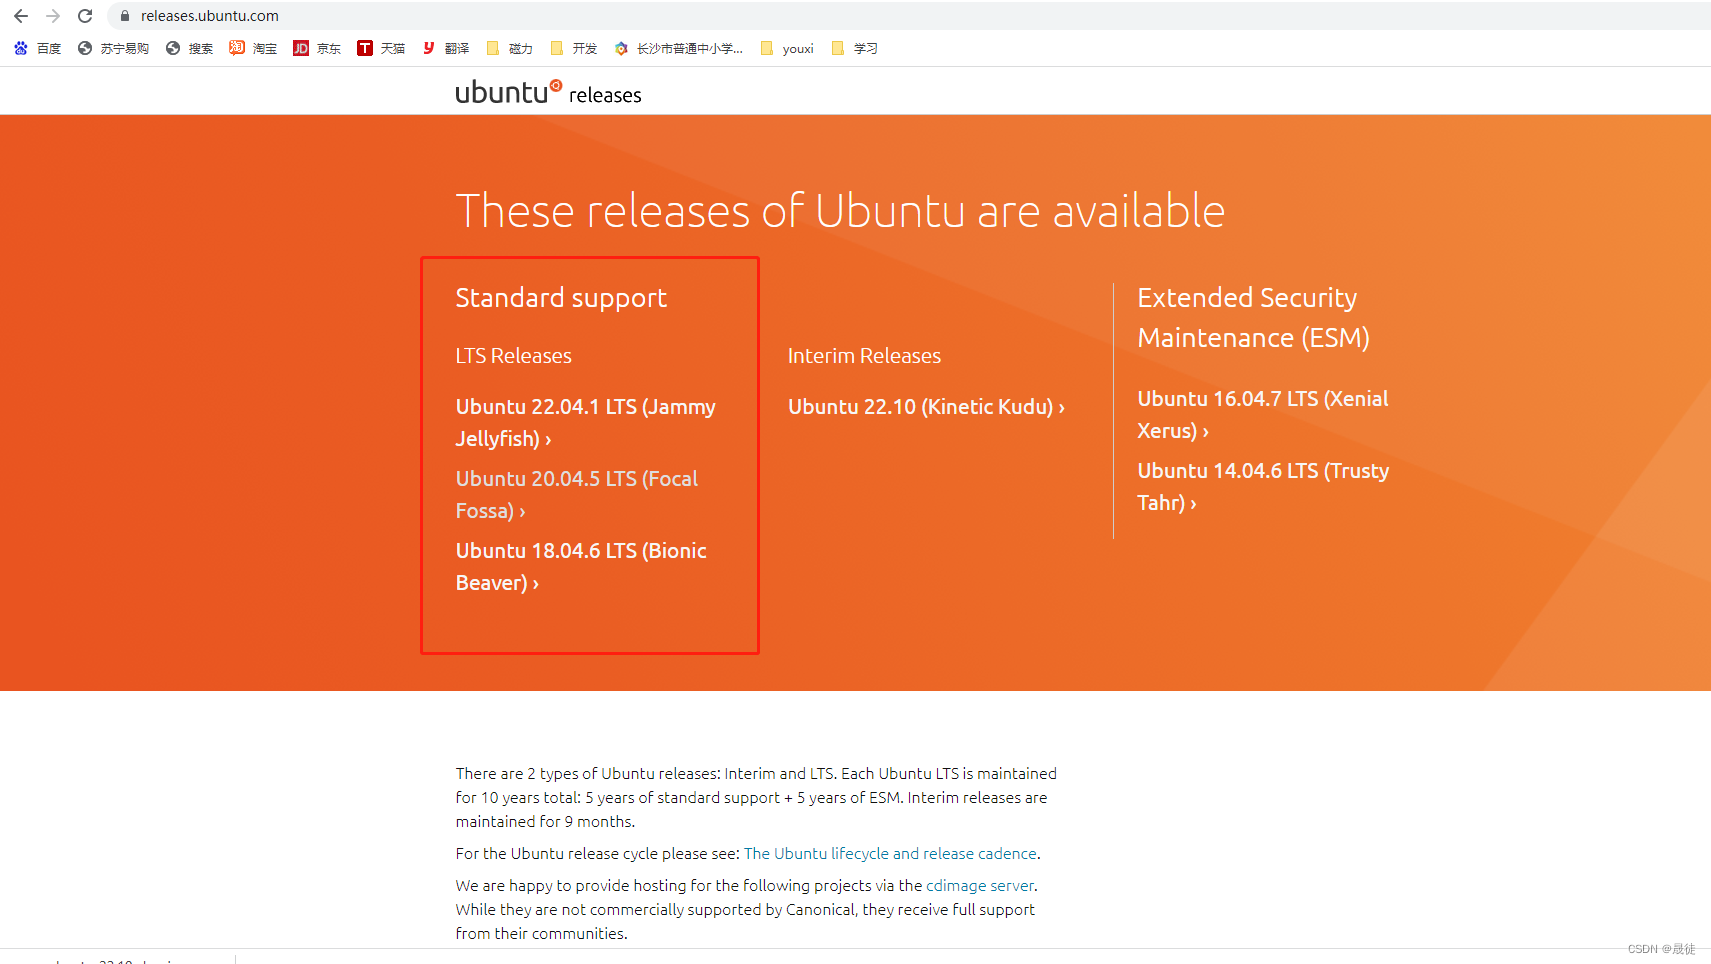This screenshot has width=1711, height=964.
Task: Open the 苏宁易购 bookmark
Action: point(113,48)
